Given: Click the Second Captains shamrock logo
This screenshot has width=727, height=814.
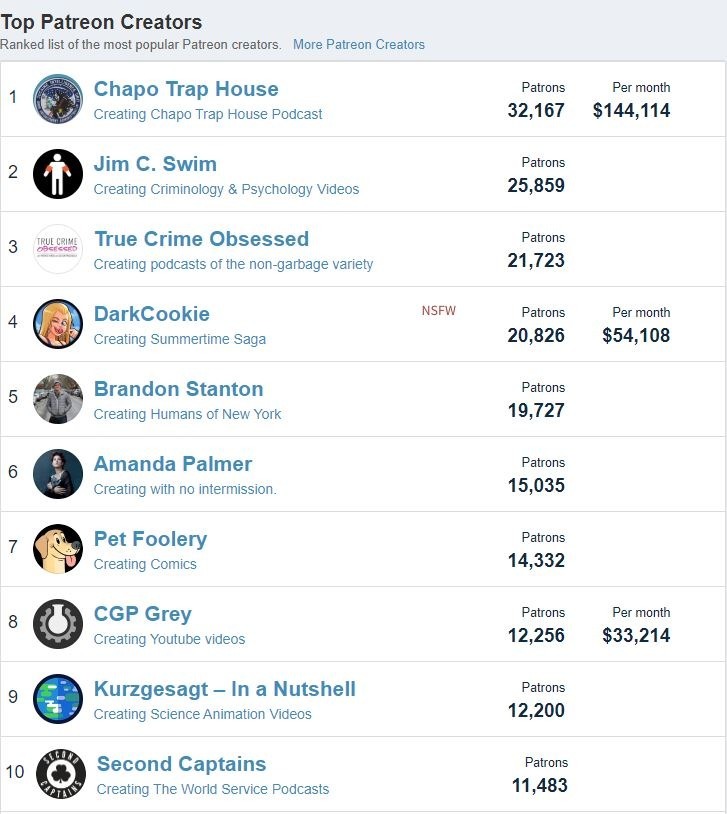Looking at the screenshot, I should point(61,774).
